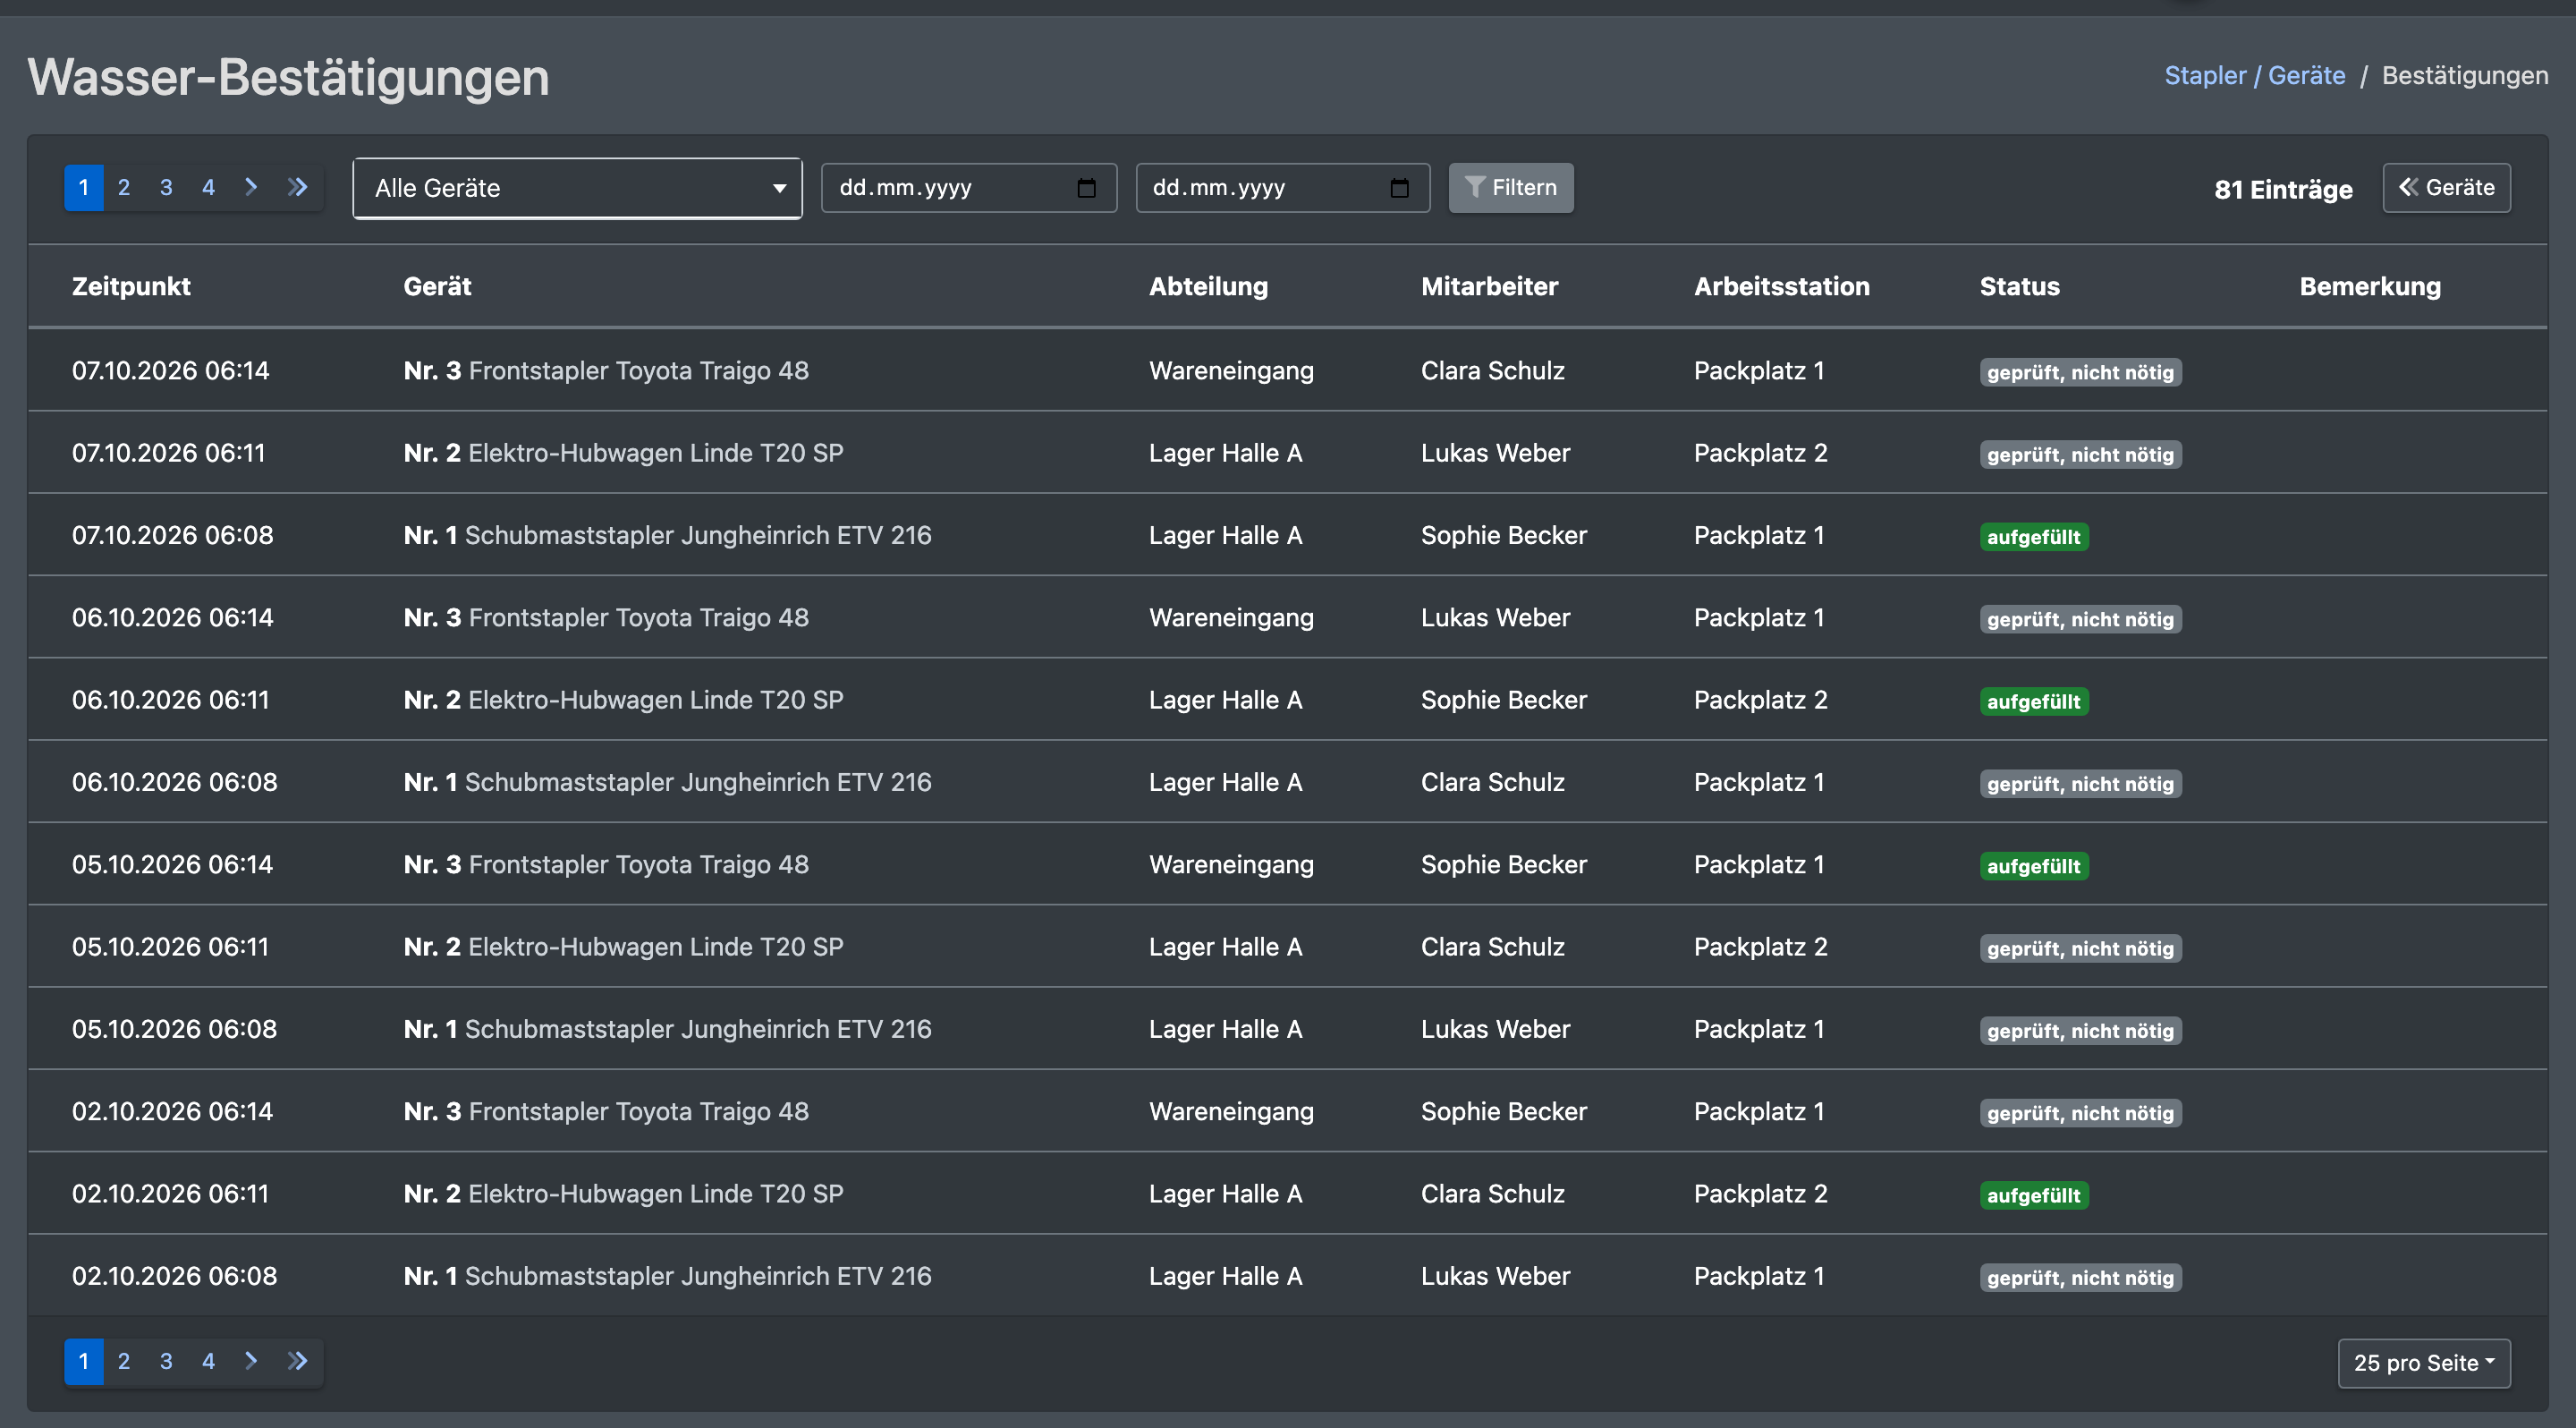Select page 2 in bottom pagination
Image resolution: width=2576 pixels, height=1428 pixels.
click(124, 1361)
